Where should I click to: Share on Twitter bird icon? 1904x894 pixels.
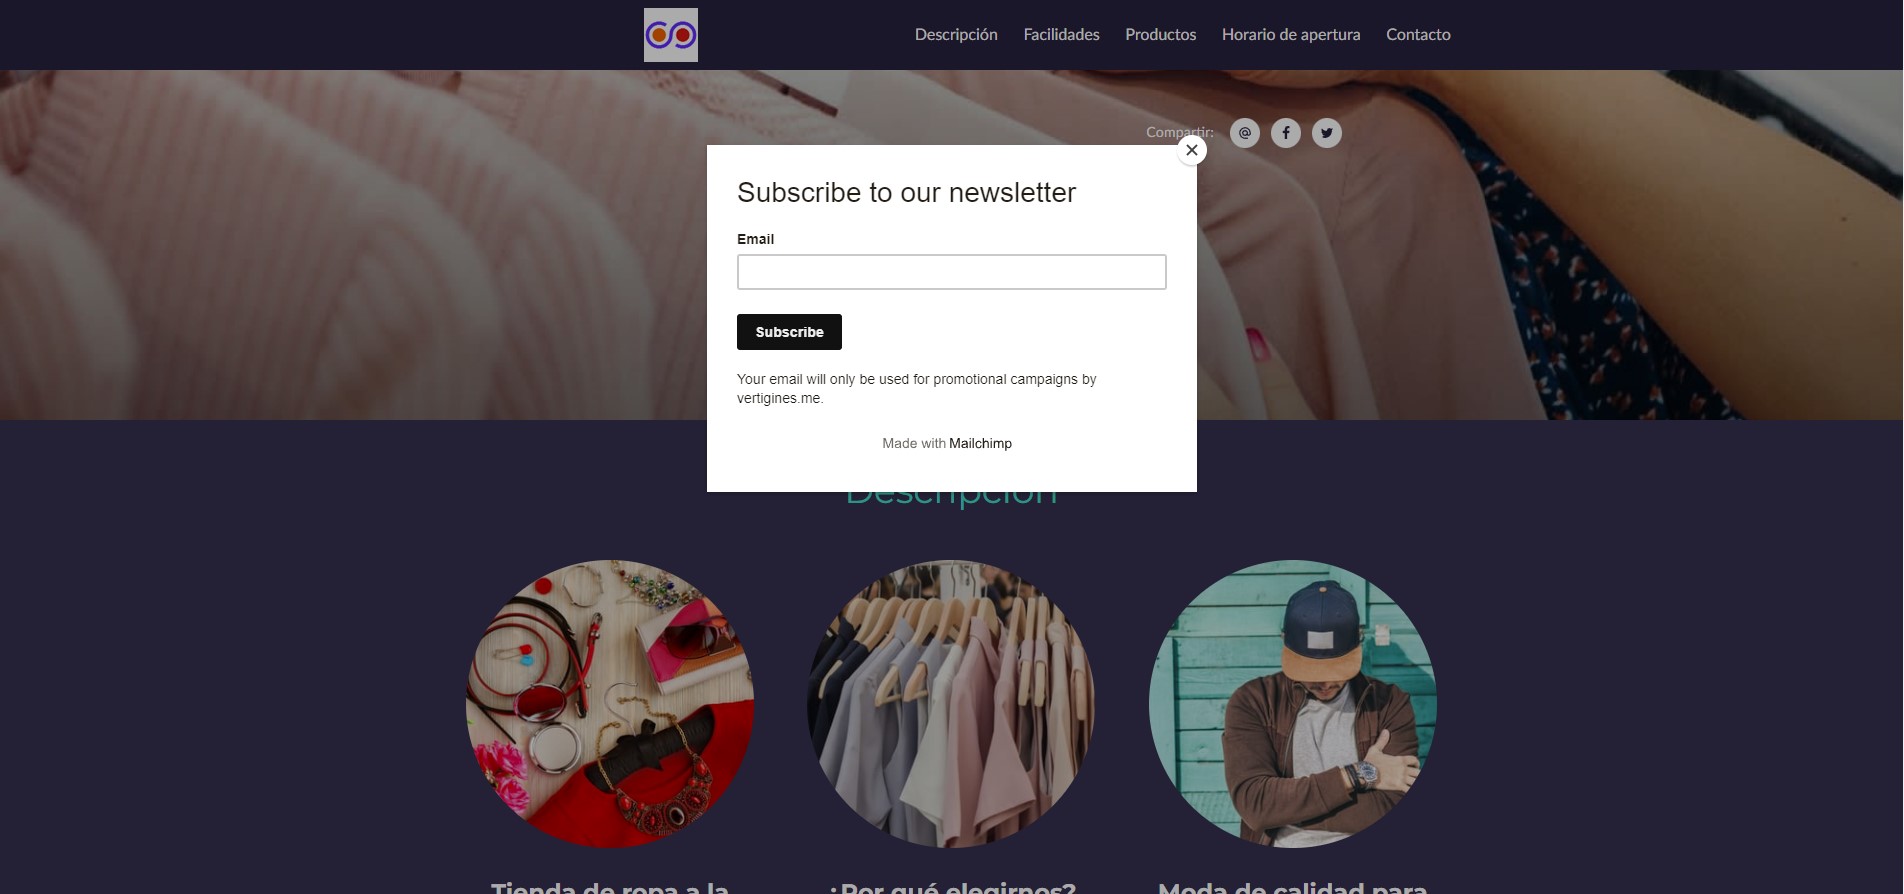click(1326, 133)
